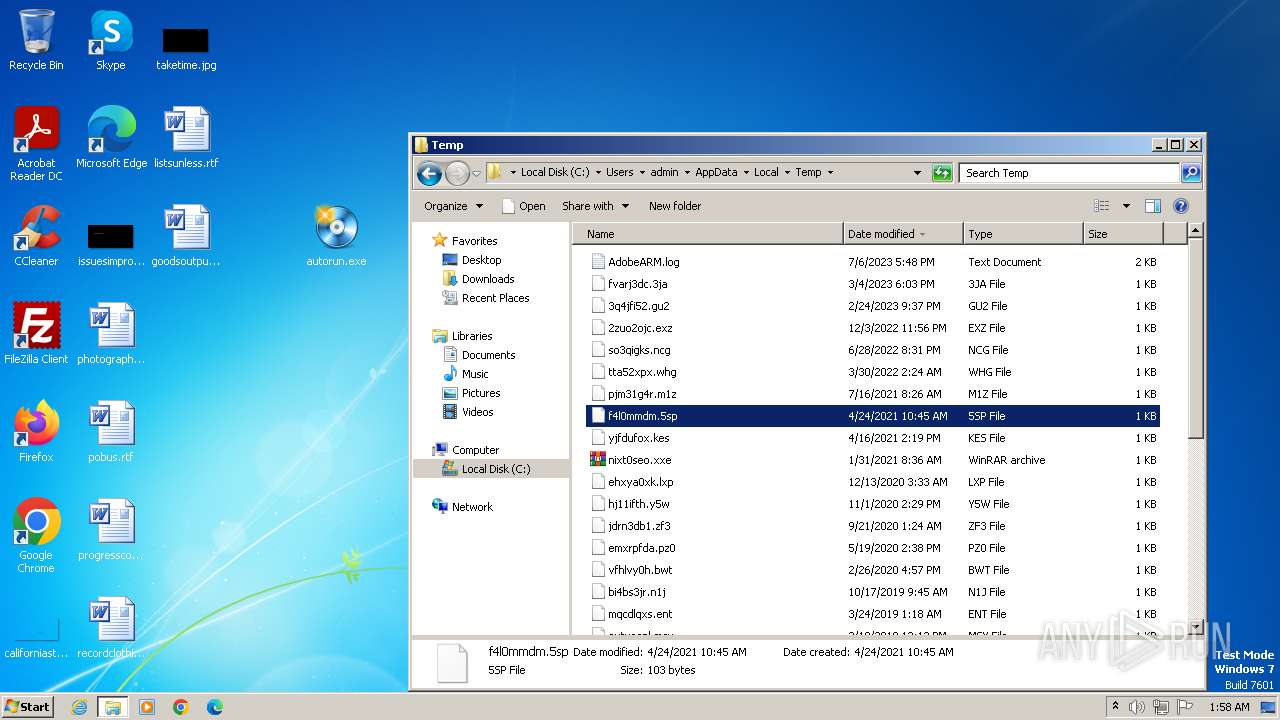
Task: Expand the Users breadcrumb arrow
Action: (642, 173)
